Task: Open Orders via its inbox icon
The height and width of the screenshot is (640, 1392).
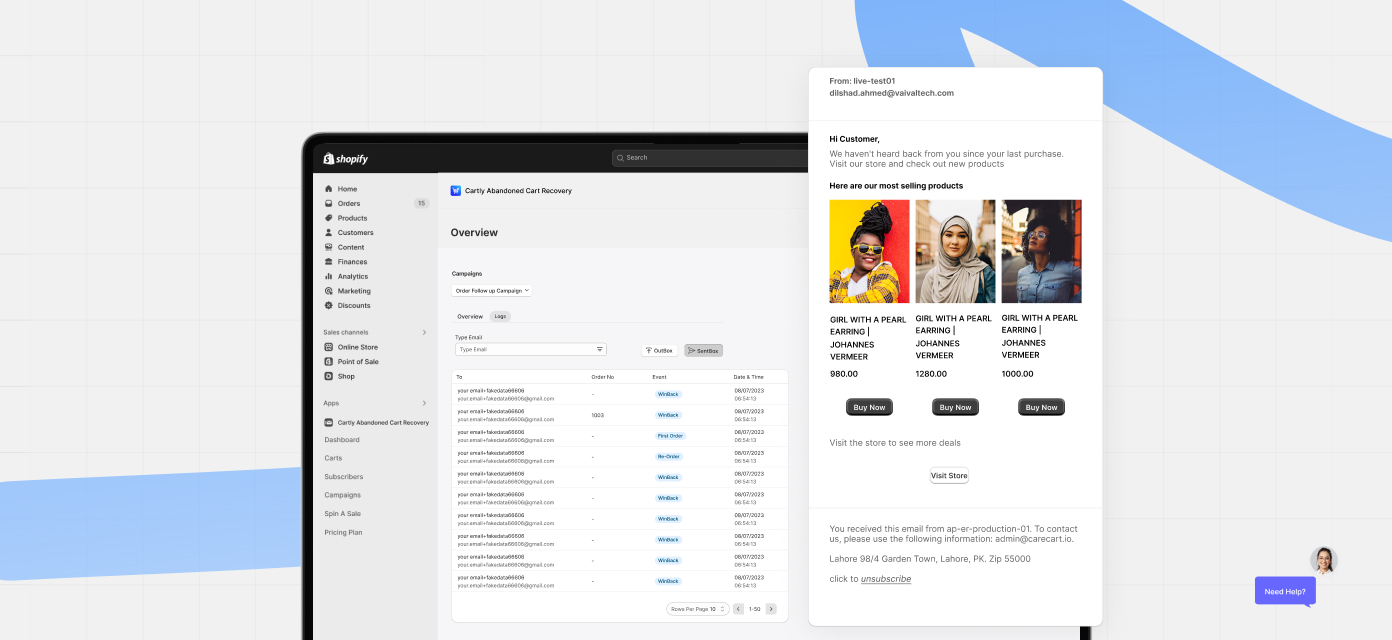Action: pos(329,204)
